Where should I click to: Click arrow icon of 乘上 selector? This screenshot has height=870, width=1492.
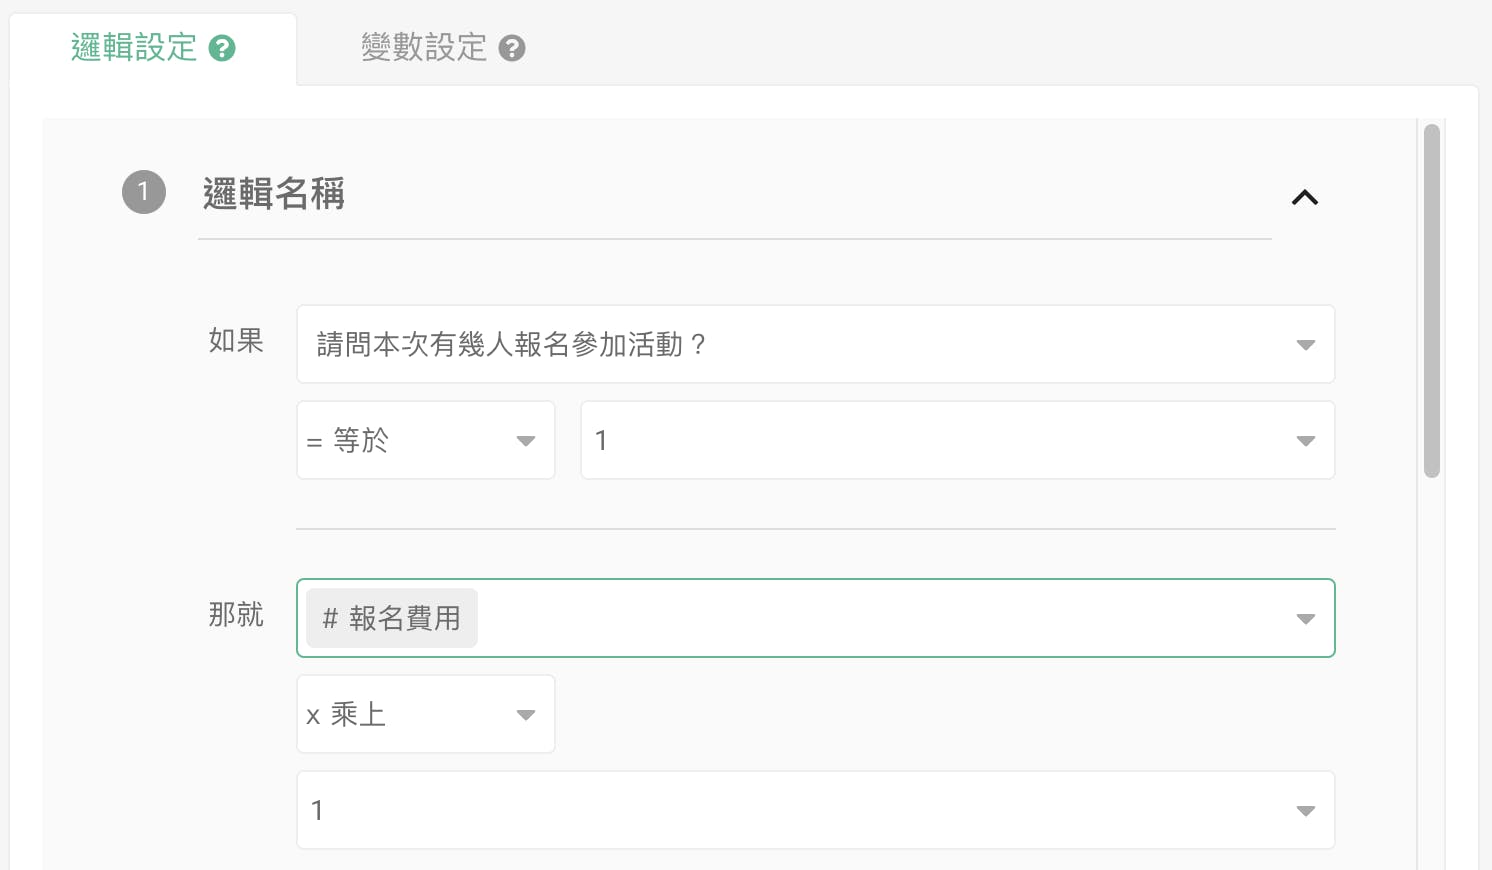click(526, 715)
